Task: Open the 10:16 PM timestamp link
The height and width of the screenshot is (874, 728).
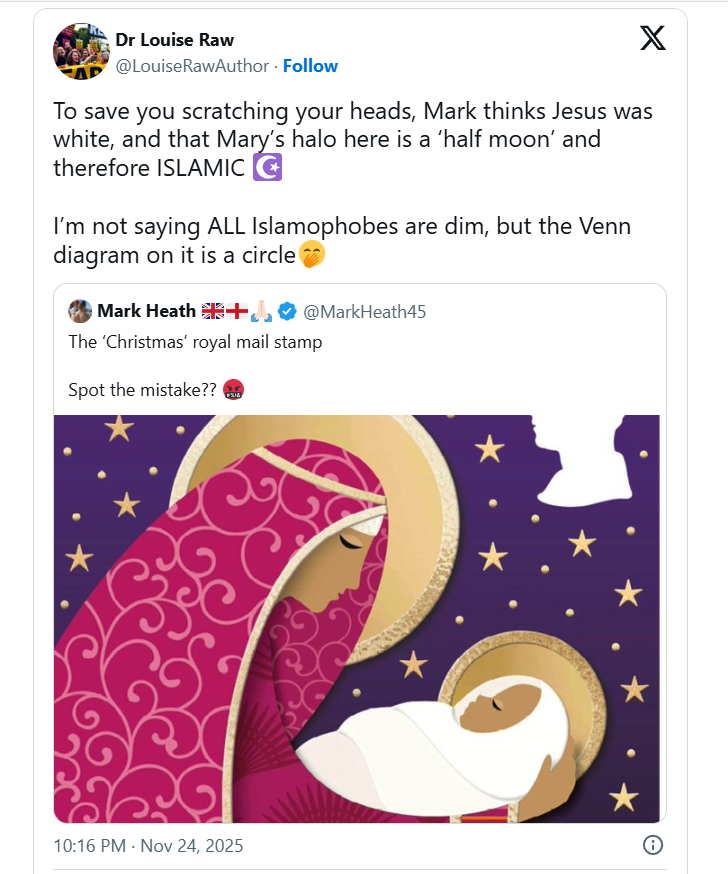Action: [x=148, y=846]
